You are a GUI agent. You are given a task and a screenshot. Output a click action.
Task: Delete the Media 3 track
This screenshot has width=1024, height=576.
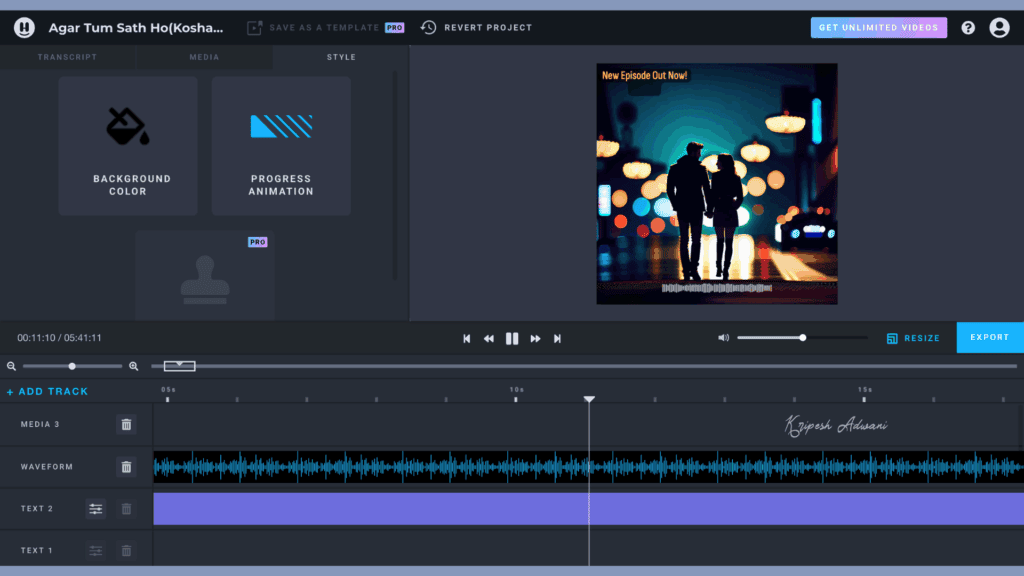point(126,424)
